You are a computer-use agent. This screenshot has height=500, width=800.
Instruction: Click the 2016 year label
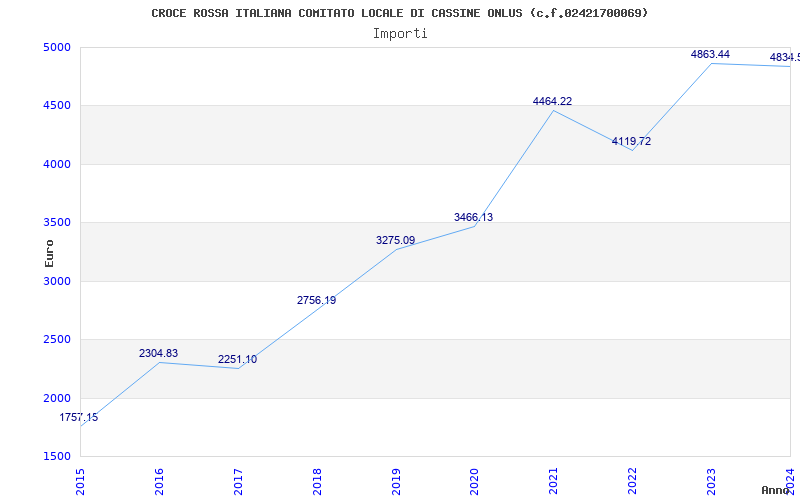click(159, 481)
